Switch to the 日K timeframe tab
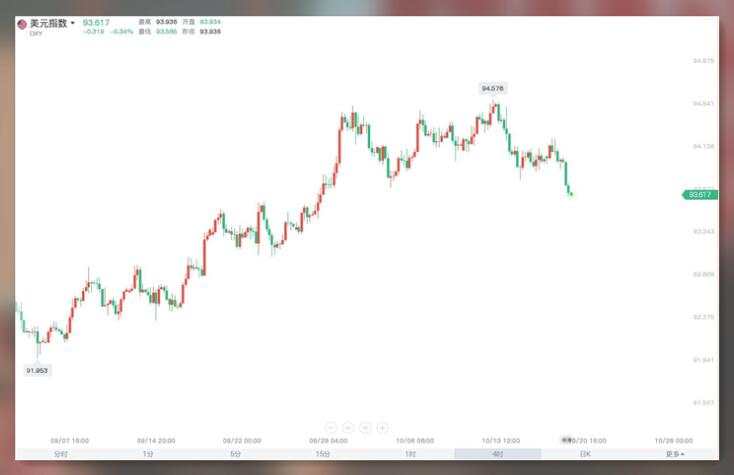This screenshot has width=734, height=475. [x=585, y=454]
